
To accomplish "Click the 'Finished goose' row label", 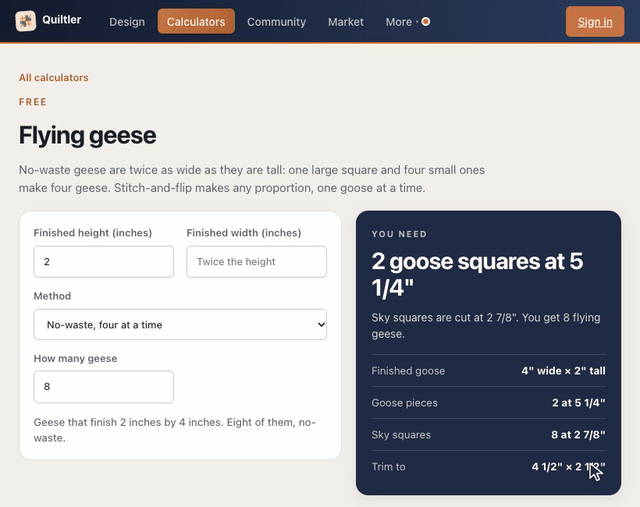I will pyautogui.click(x=408, y=371).
